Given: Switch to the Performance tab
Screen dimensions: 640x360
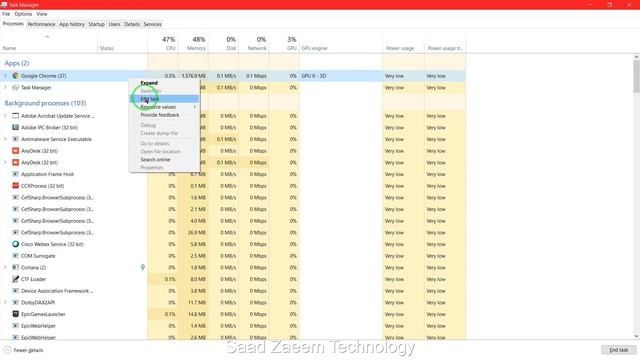Looking at the screenshot, I should pos(41,24).
